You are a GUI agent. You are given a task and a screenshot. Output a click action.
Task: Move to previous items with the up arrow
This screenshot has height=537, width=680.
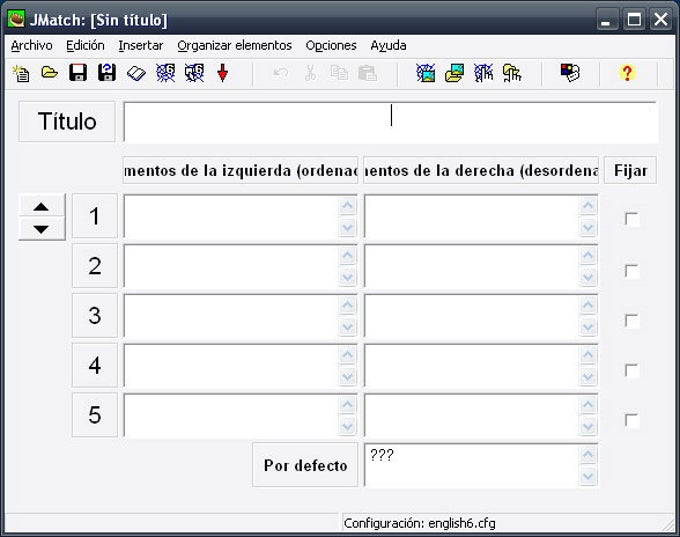41,206
